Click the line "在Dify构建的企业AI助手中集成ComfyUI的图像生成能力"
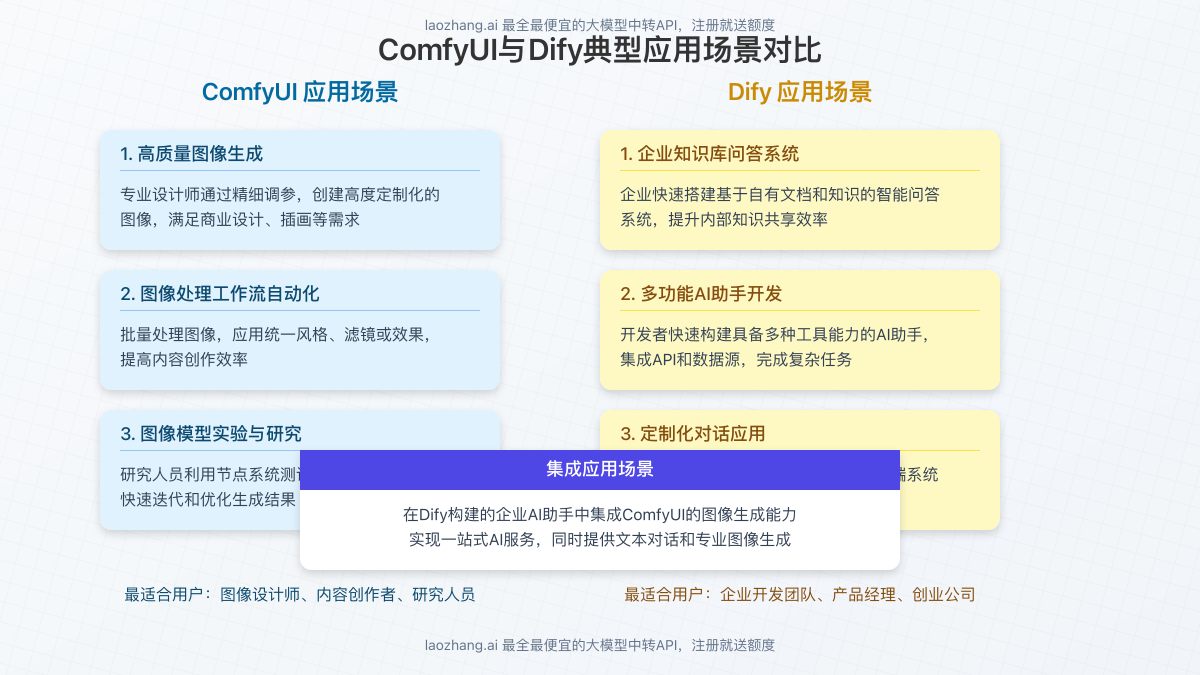The image size is (1200, 675). [600, 515]
